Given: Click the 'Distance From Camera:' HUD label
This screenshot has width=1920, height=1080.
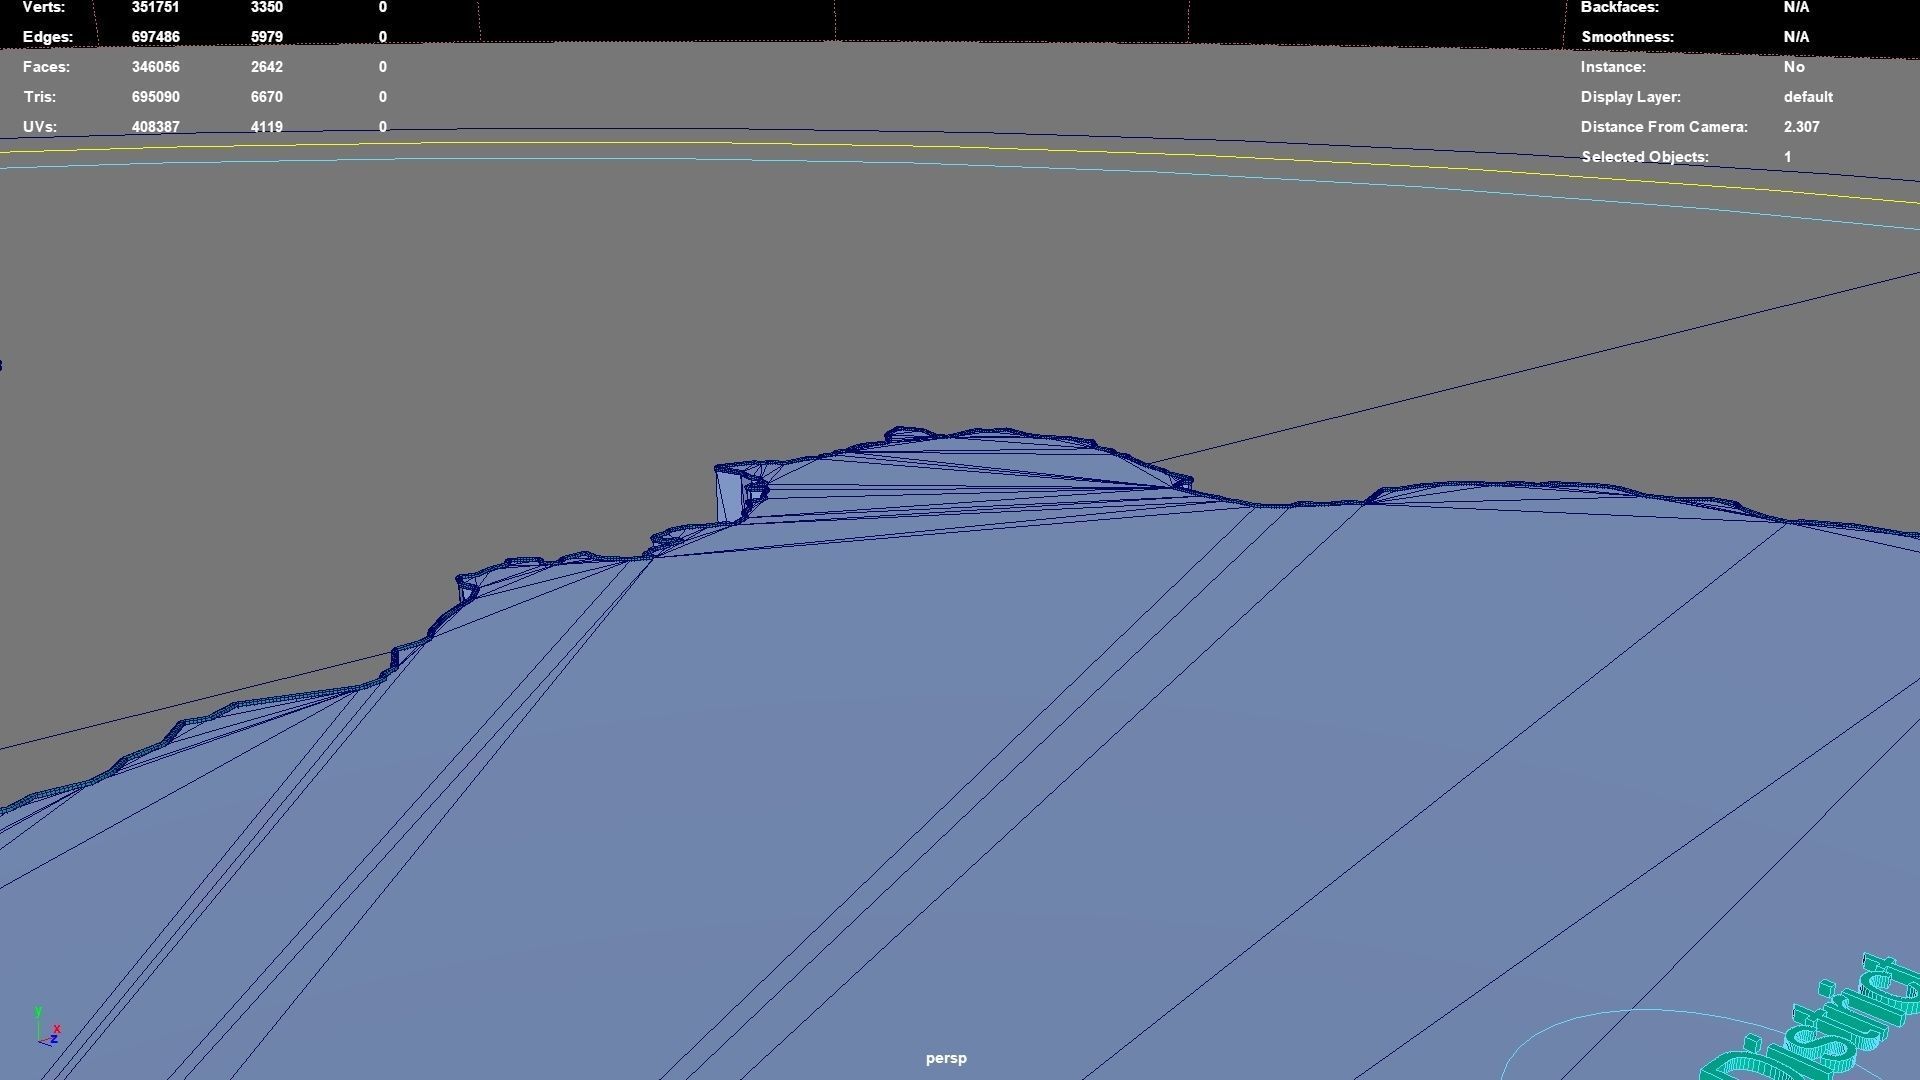Looking at the screenshot, I should [1664, 127].
